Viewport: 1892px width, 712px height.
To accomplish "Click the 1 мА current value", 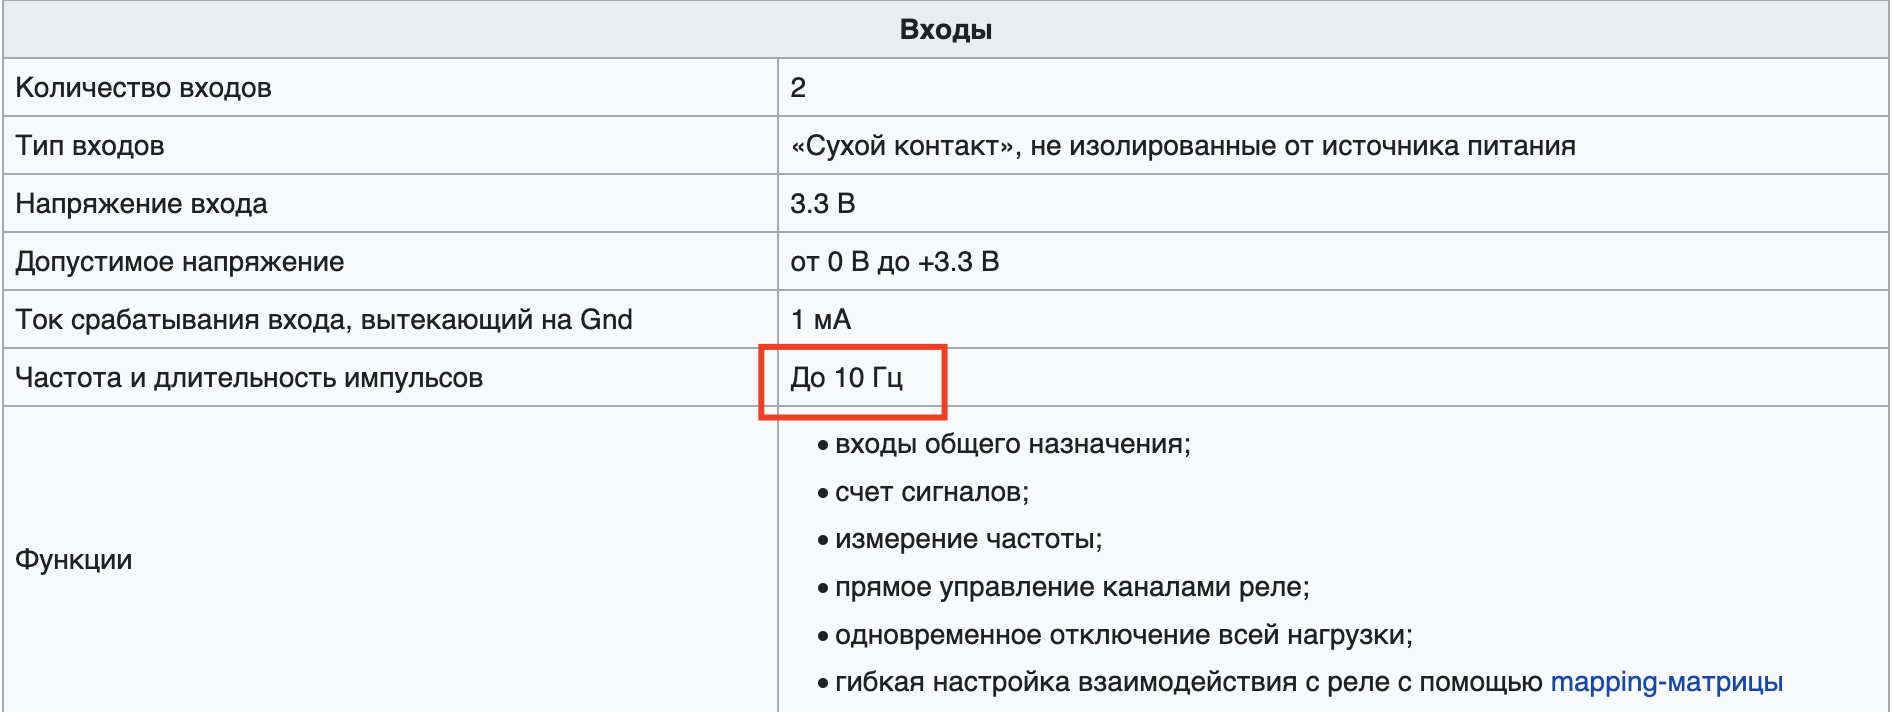I will pos(820,320).
